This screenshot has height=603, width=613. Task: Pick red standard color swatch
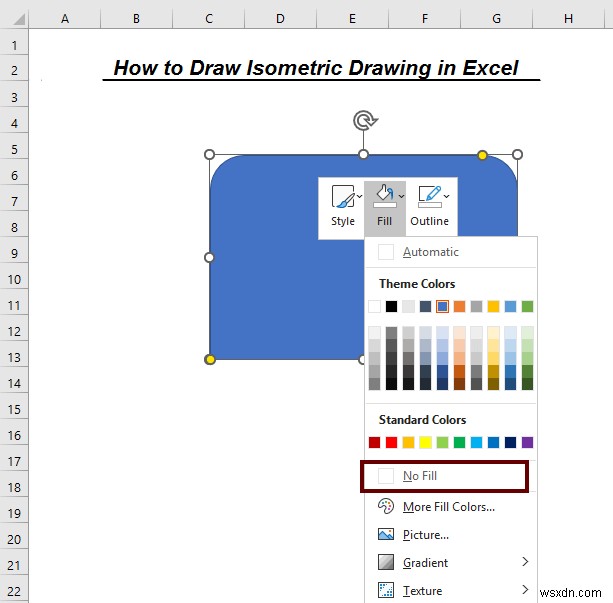coord(391,443)
